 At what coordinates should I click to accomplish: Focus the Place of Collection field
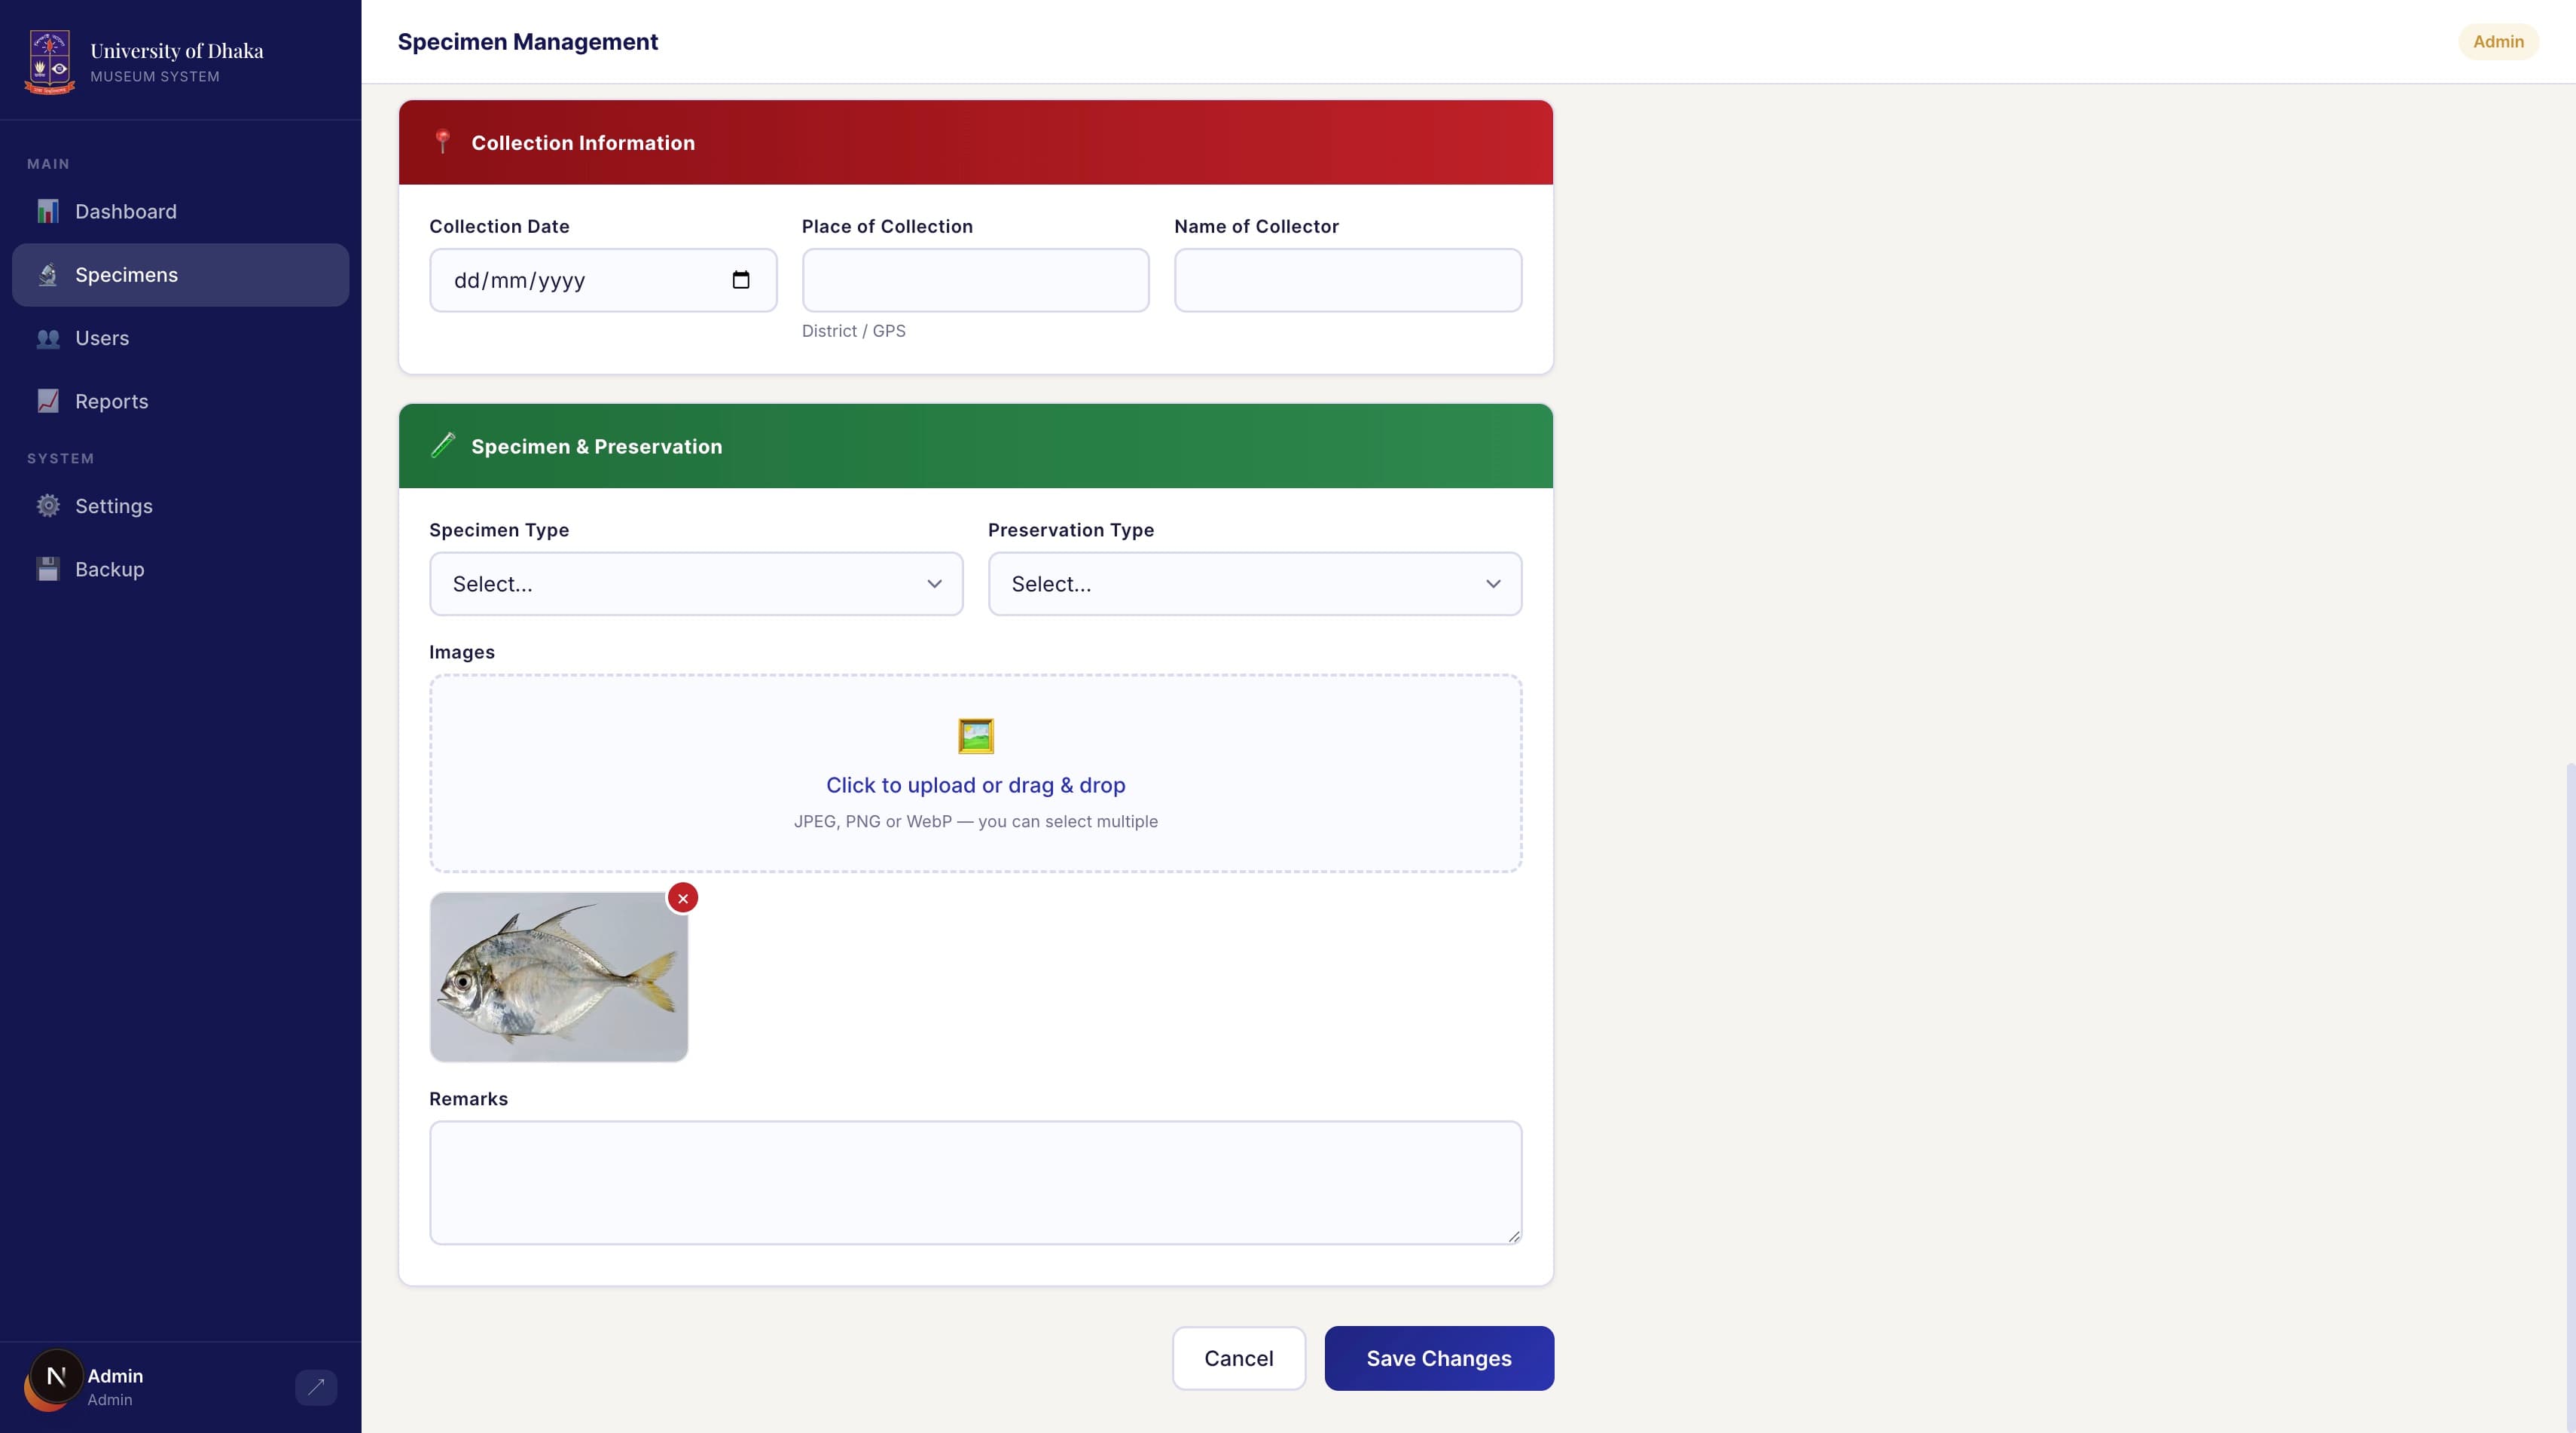click(976, 280)
